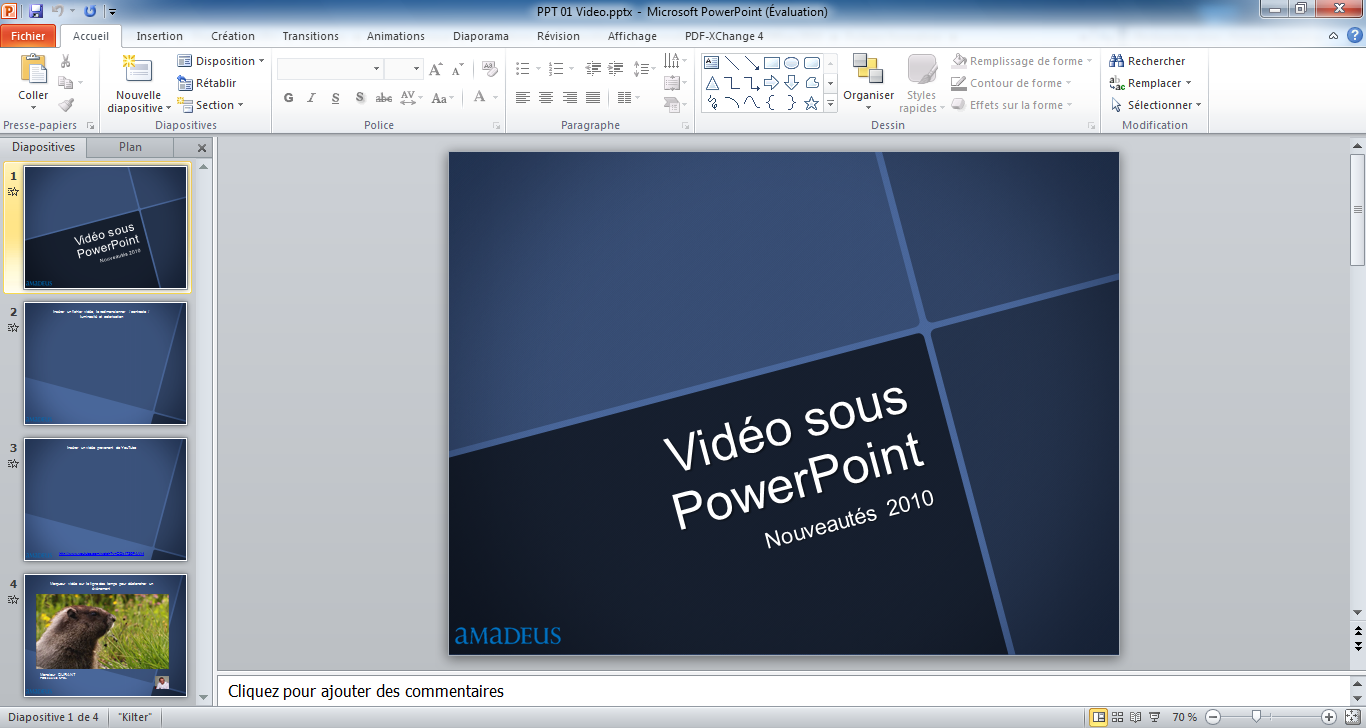1366x728 pixels.
Task: Select the rectangle shape in gallery
Action: [771, 62]
